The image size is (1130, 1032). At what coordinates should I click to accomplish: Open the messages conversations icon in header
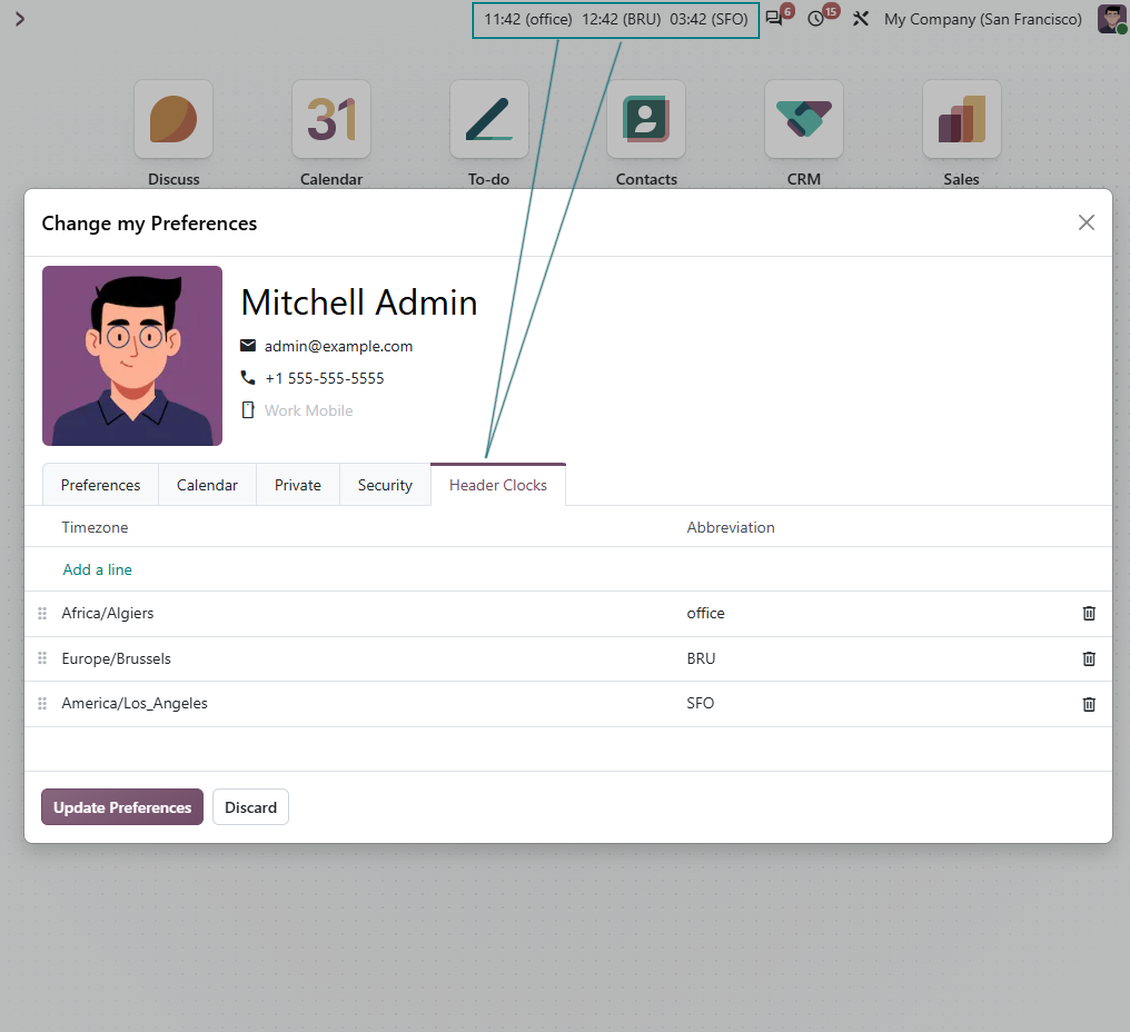coord(775,19)
